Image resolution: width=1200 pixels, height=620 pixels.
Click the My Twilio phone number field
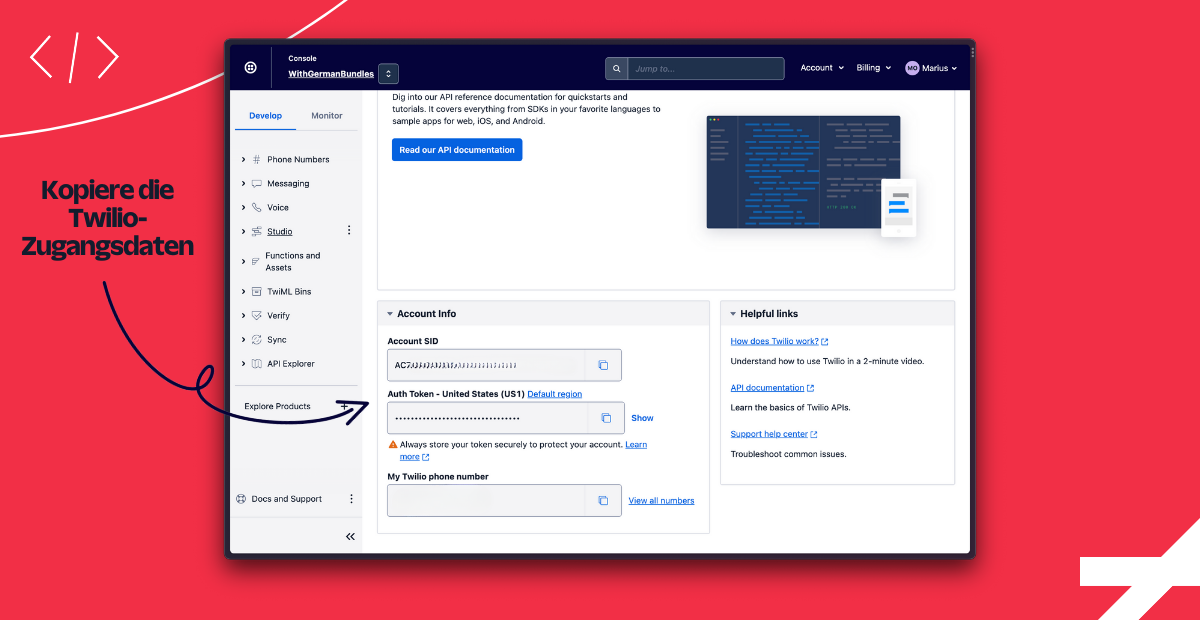click(486, 501)
